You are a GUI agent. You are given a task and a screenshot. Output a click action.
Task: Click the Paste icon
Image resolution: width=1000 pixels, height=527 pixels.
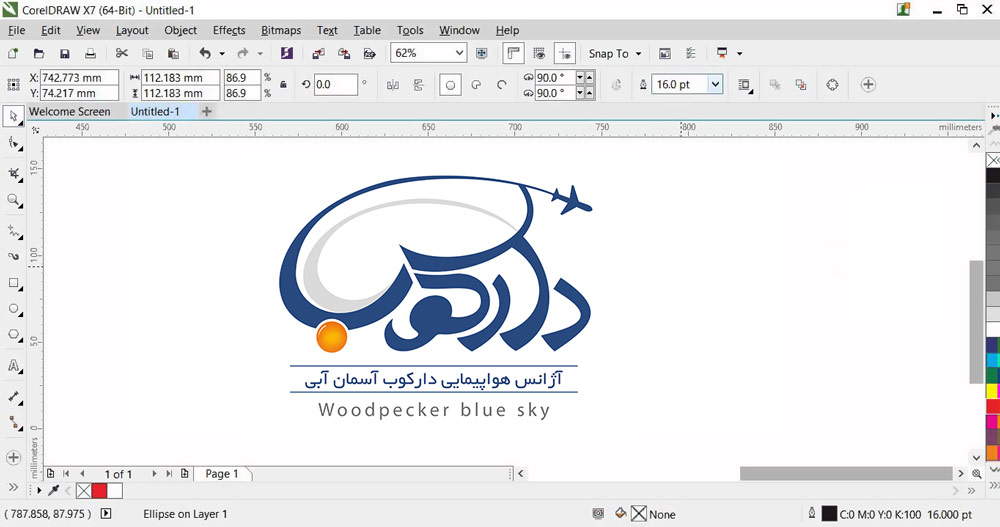coord(173,54)
